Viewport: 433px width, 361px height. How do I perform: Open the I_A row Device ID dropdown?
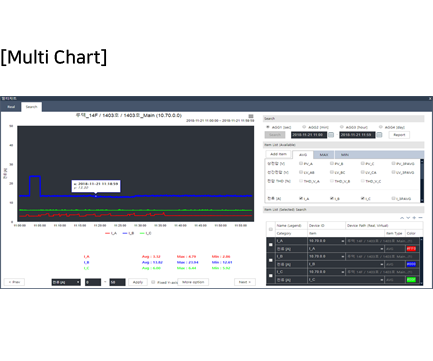click(326, 241)
